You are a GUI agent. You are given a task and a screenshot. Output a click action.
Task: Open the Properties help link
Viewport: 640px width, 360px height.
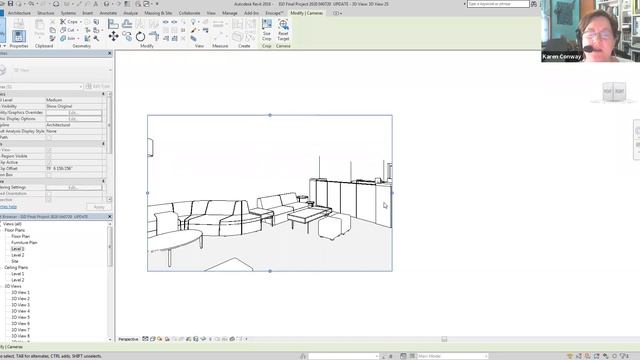(8, 207)
